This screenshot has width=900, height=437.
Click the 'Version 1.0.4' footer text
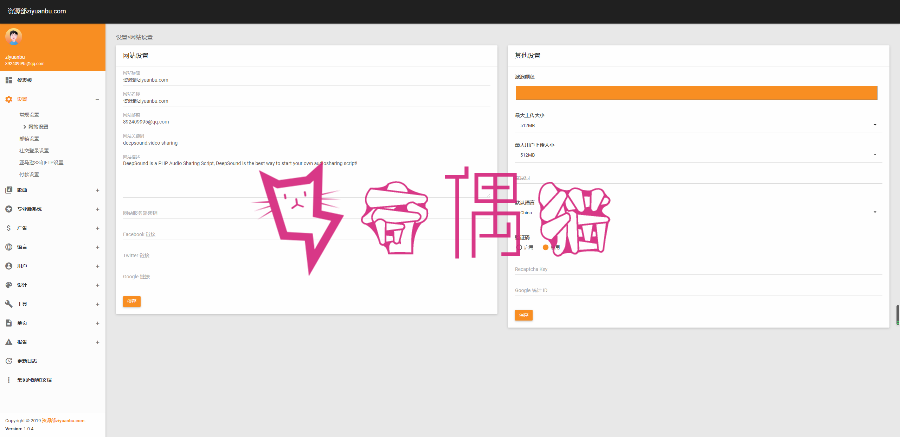(20, 428)
